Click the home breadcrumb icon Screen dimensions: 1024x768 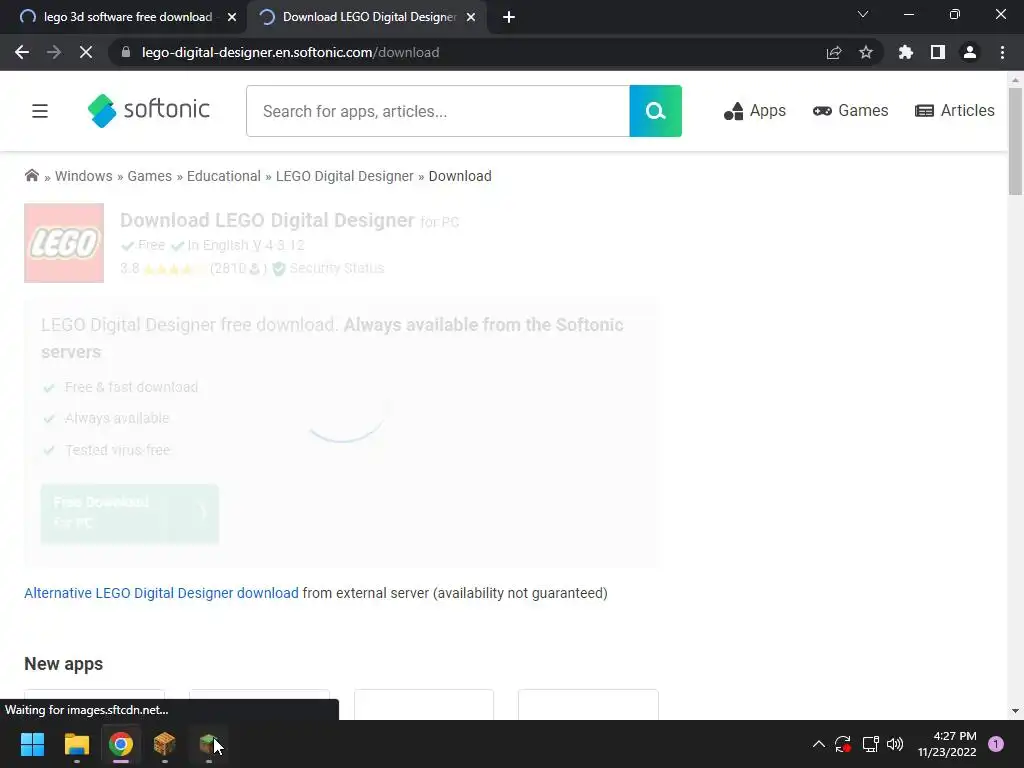click(x=31, y=176)
